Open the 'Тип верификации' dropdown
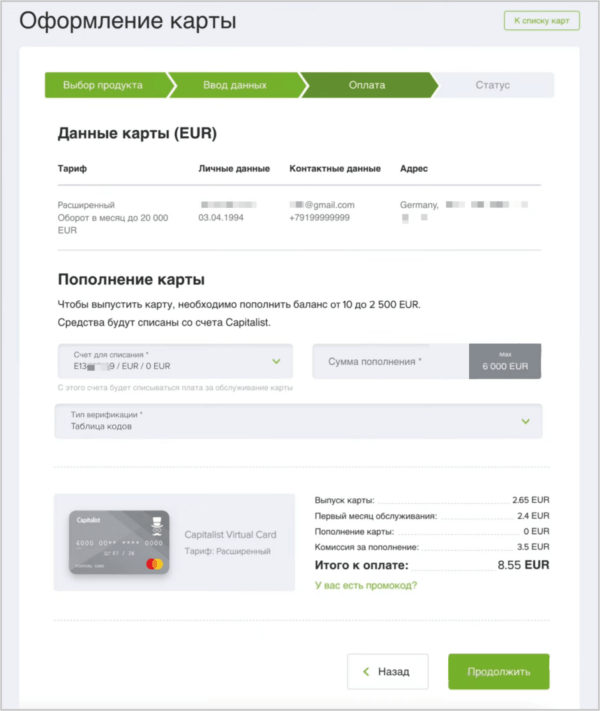This screenshot has height=711, width=600. point(298,421)
